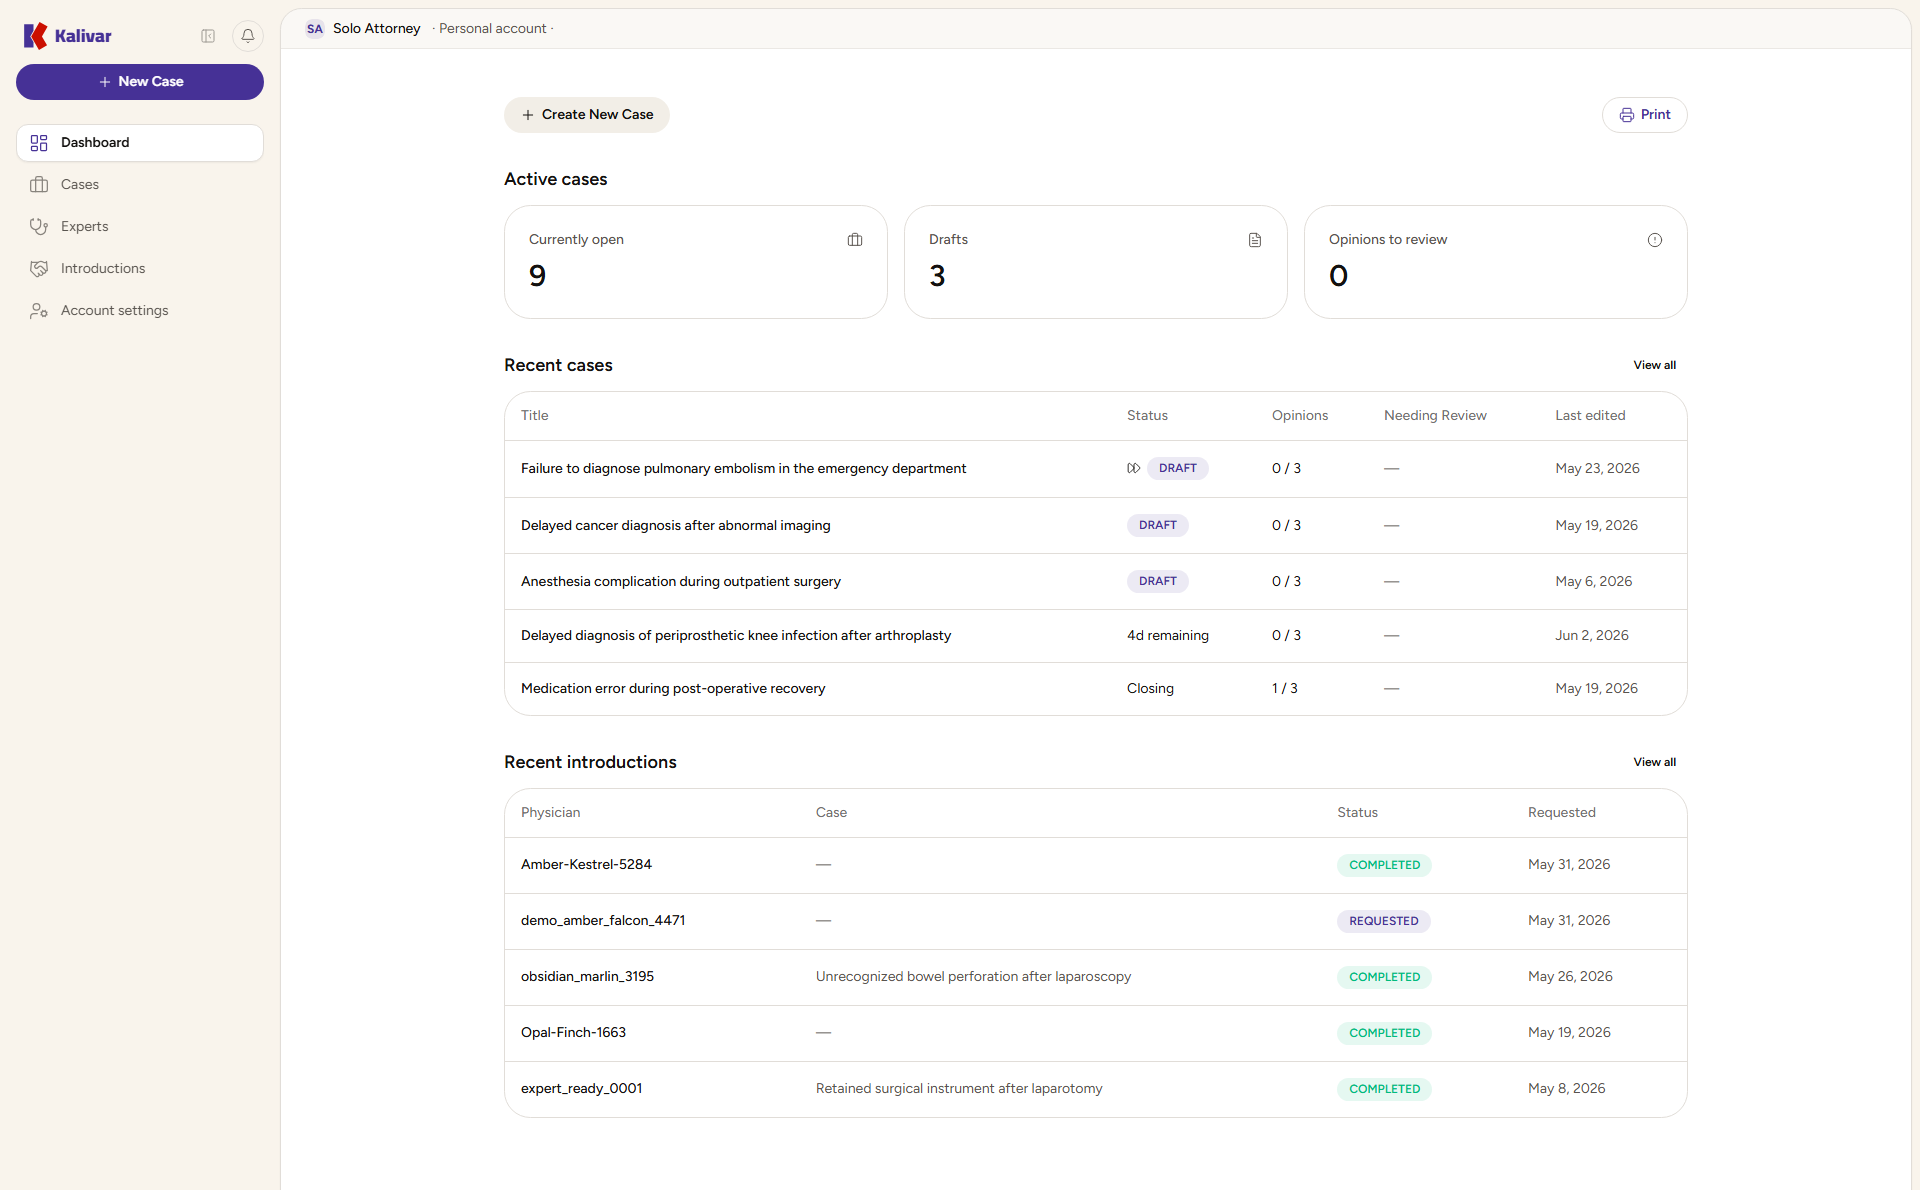
Task: Click DRAFT badge on Anesthesia complication row
Action: [1158, 582]
